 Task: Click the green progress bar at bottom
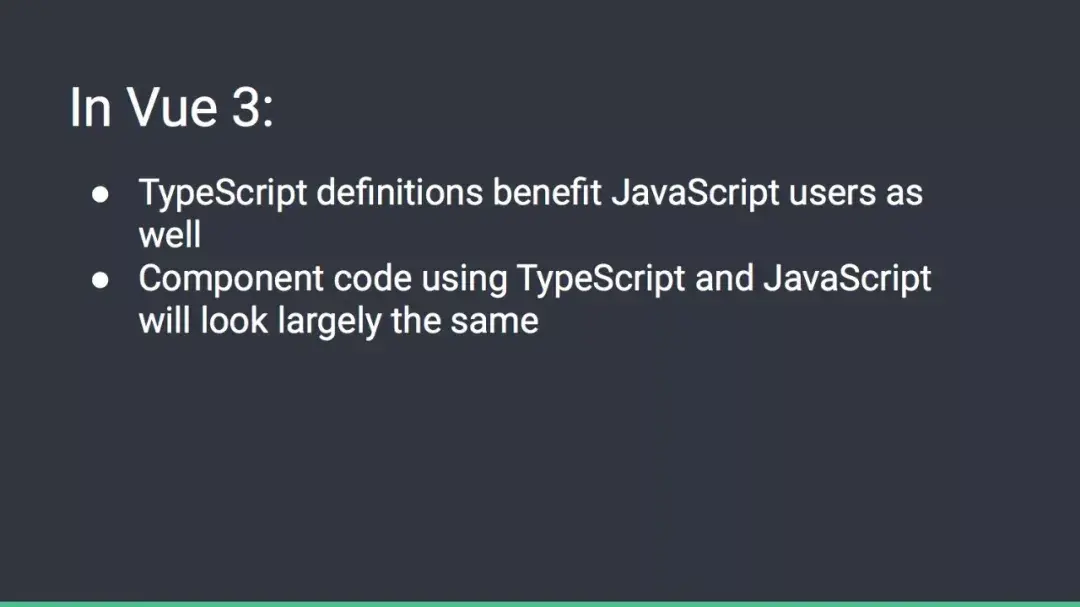point(540,603)
